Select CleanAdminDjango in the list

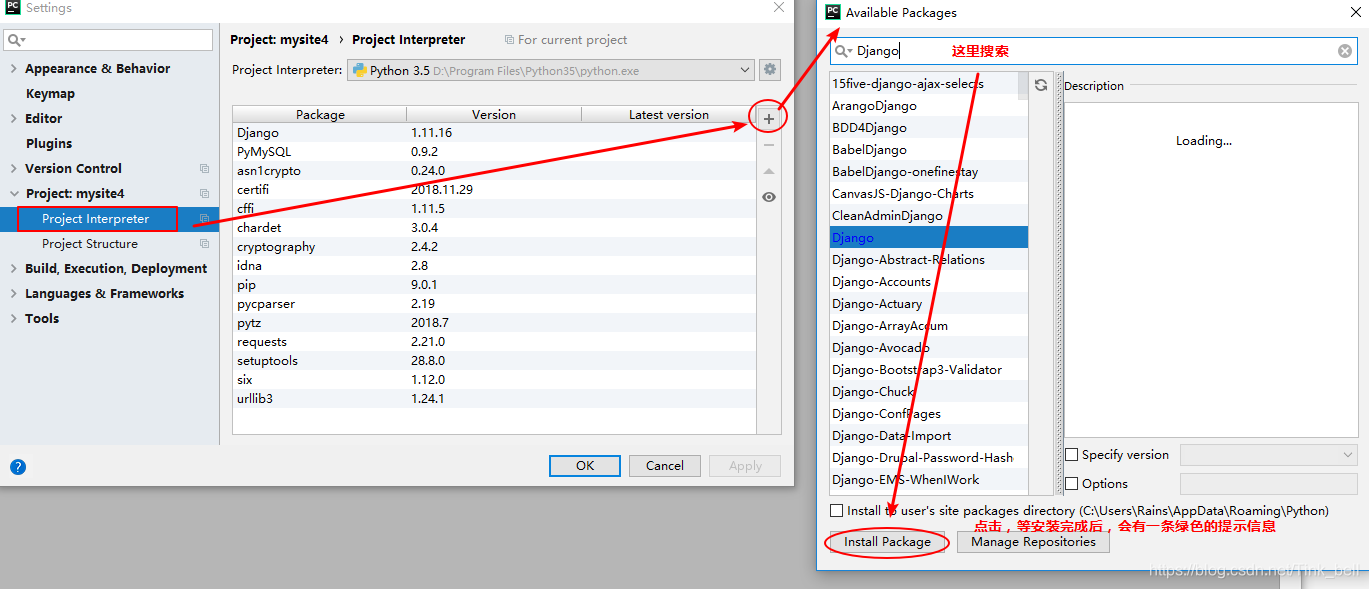coord(928,216)
